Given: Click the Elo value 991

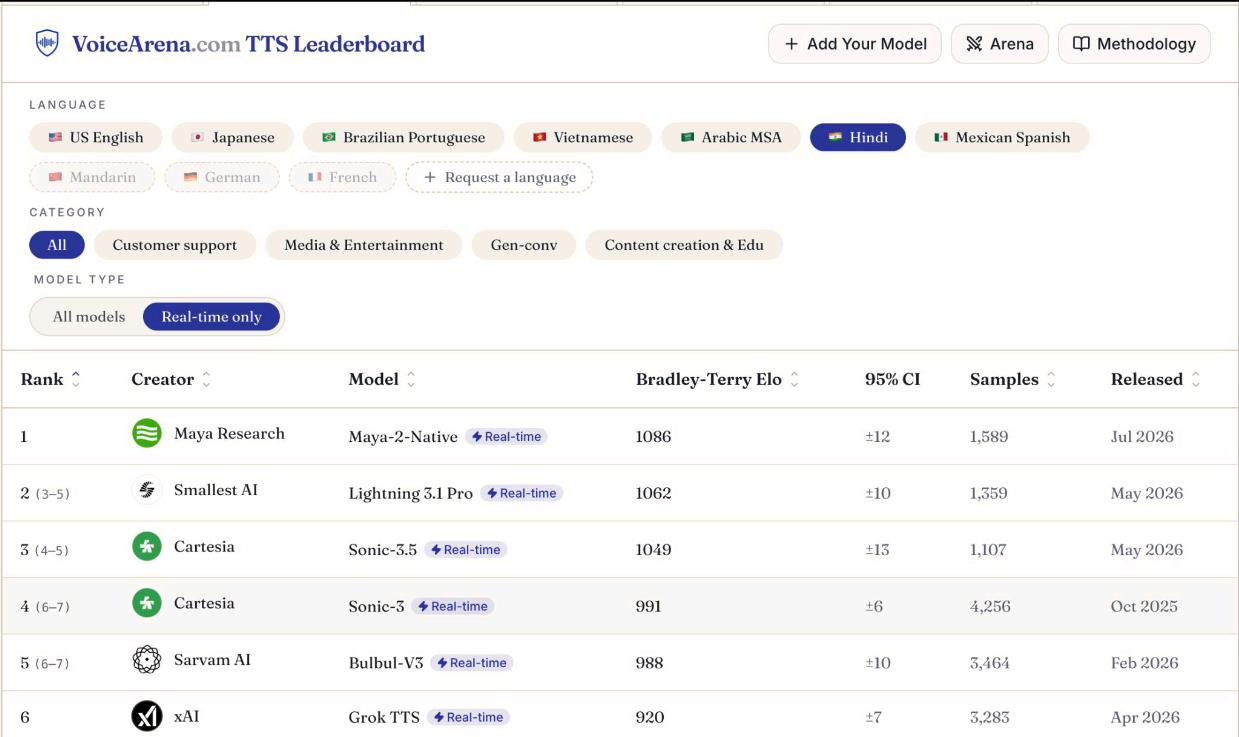Looking at the screenshot, I should (649, 606).
